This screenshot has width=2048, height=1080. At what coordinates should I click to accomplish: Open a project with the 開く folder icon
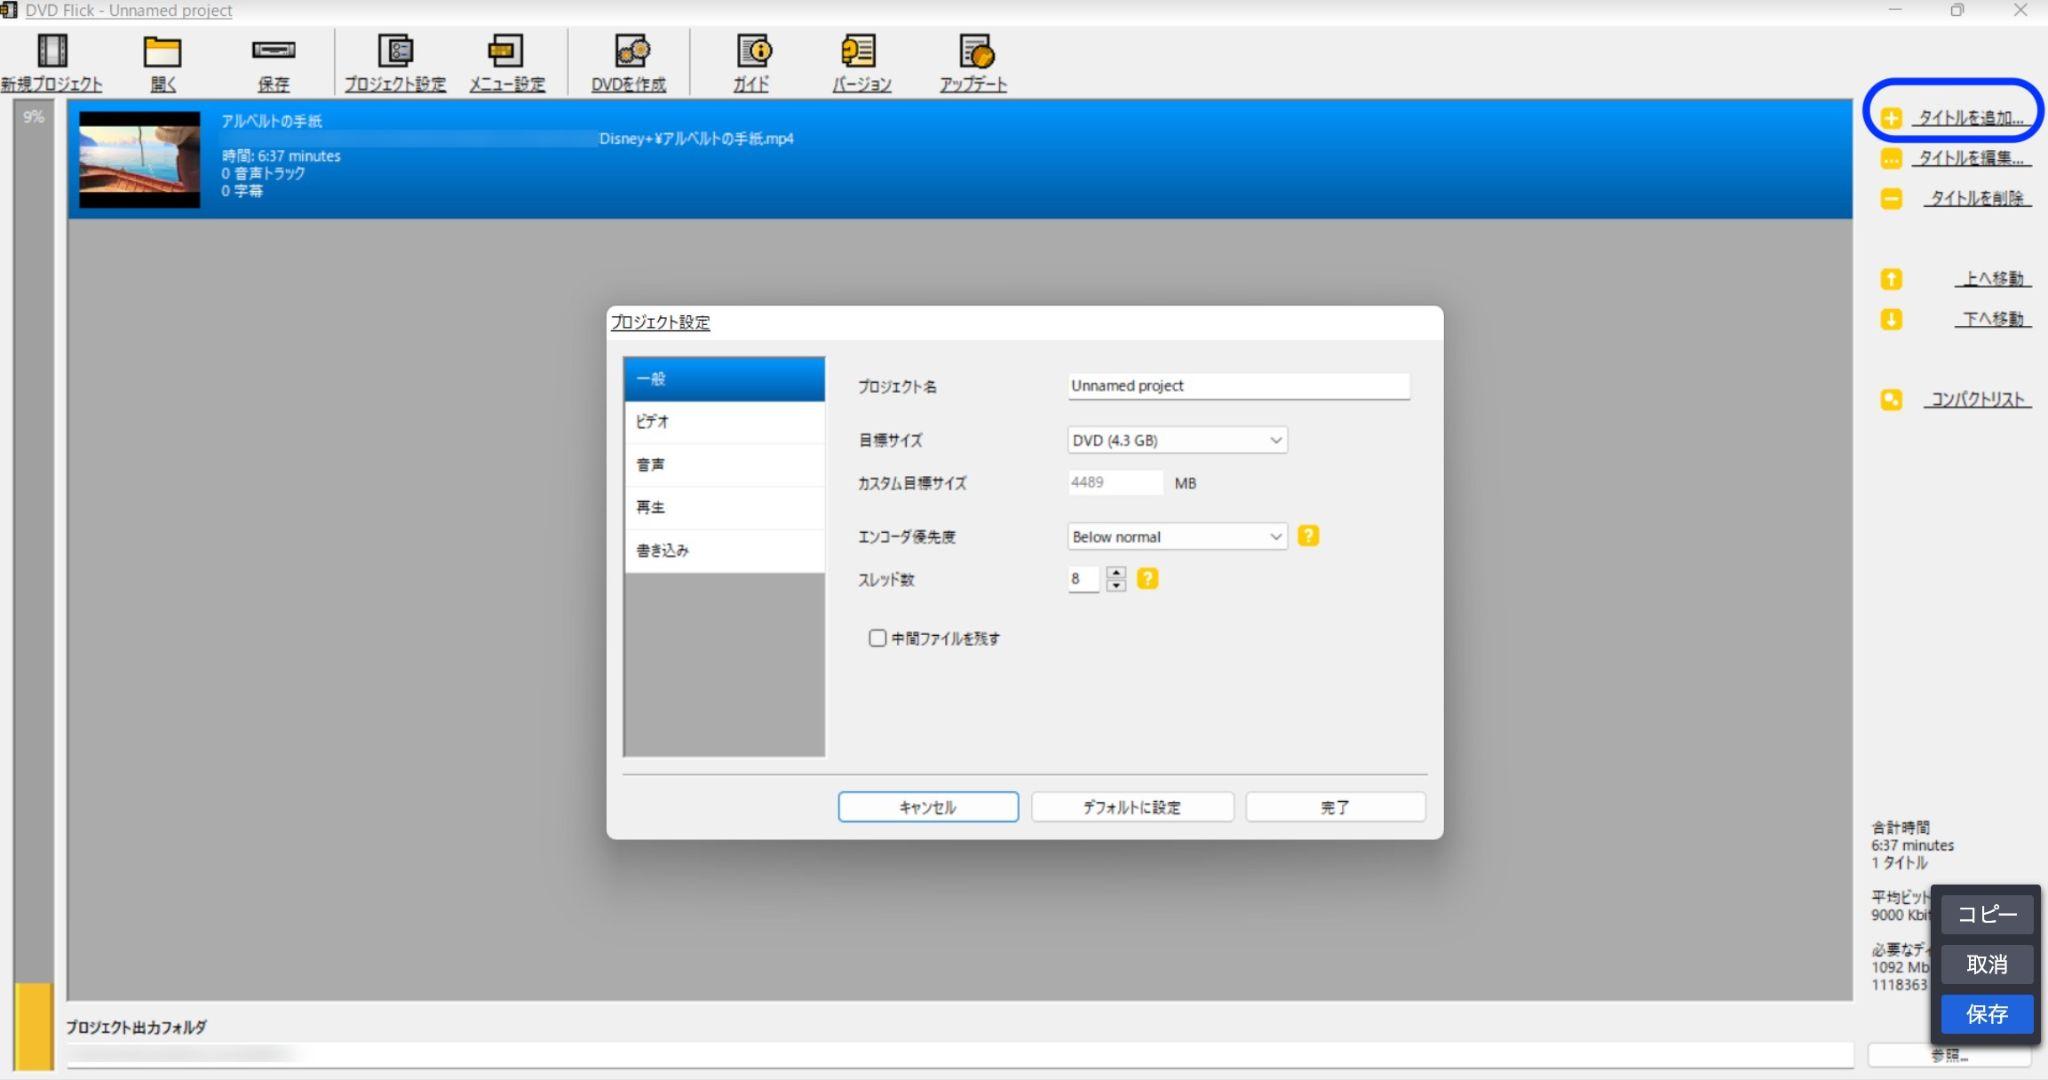pos(162,51)
